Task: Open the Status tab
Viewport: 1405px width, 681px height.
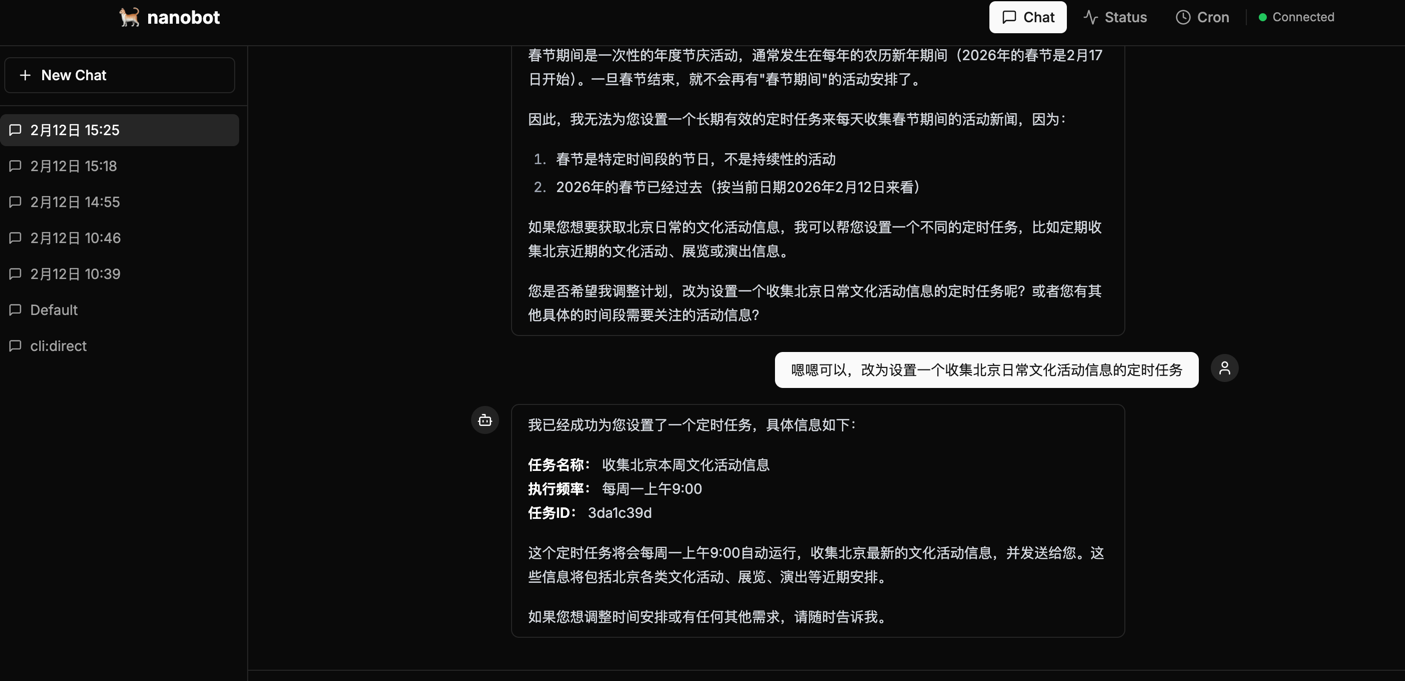Action: (x=1115, y=17)
